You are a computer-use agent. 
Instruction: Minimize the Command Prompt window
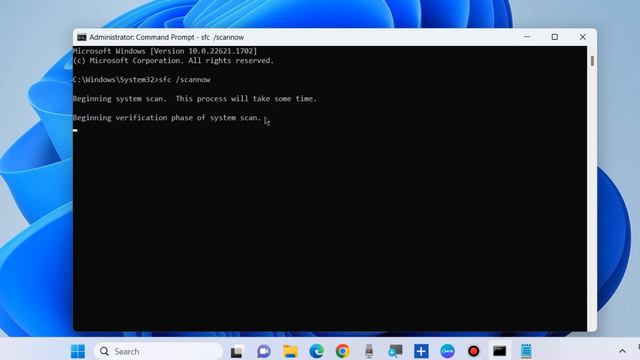(527, 37)
